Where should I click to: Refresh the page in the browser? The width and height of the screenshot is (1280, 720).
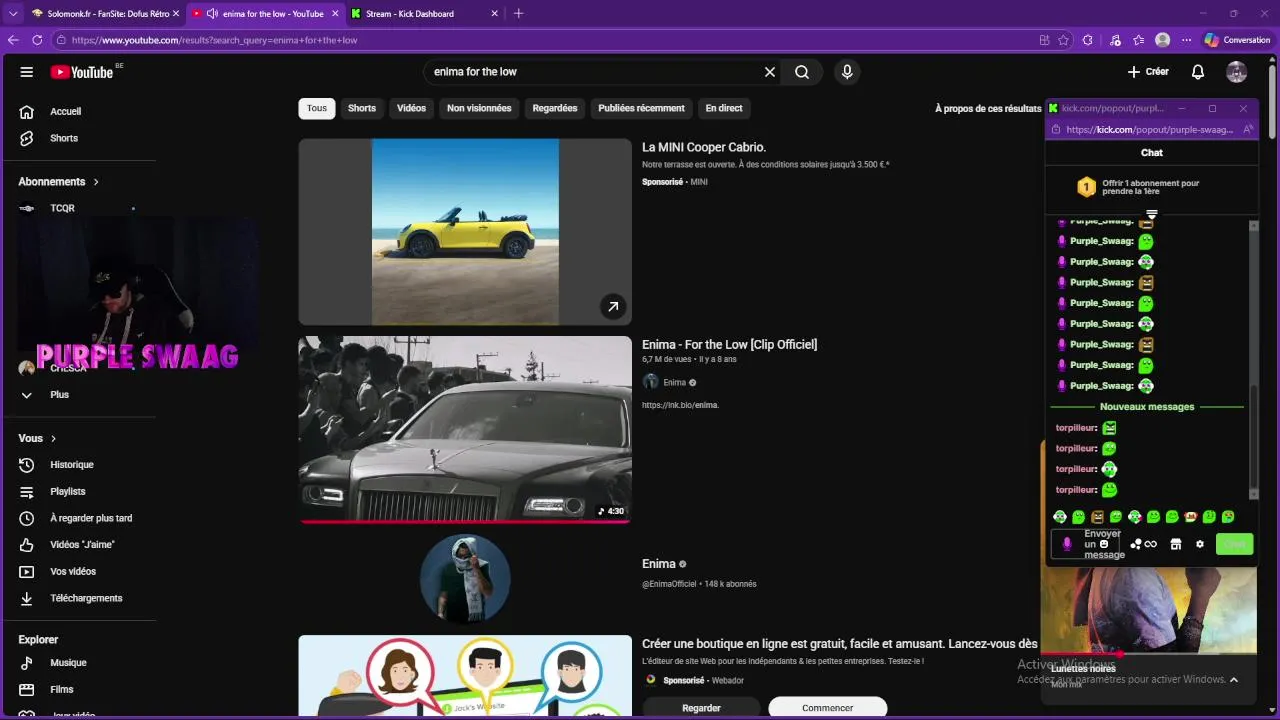(x=37, y=40)
